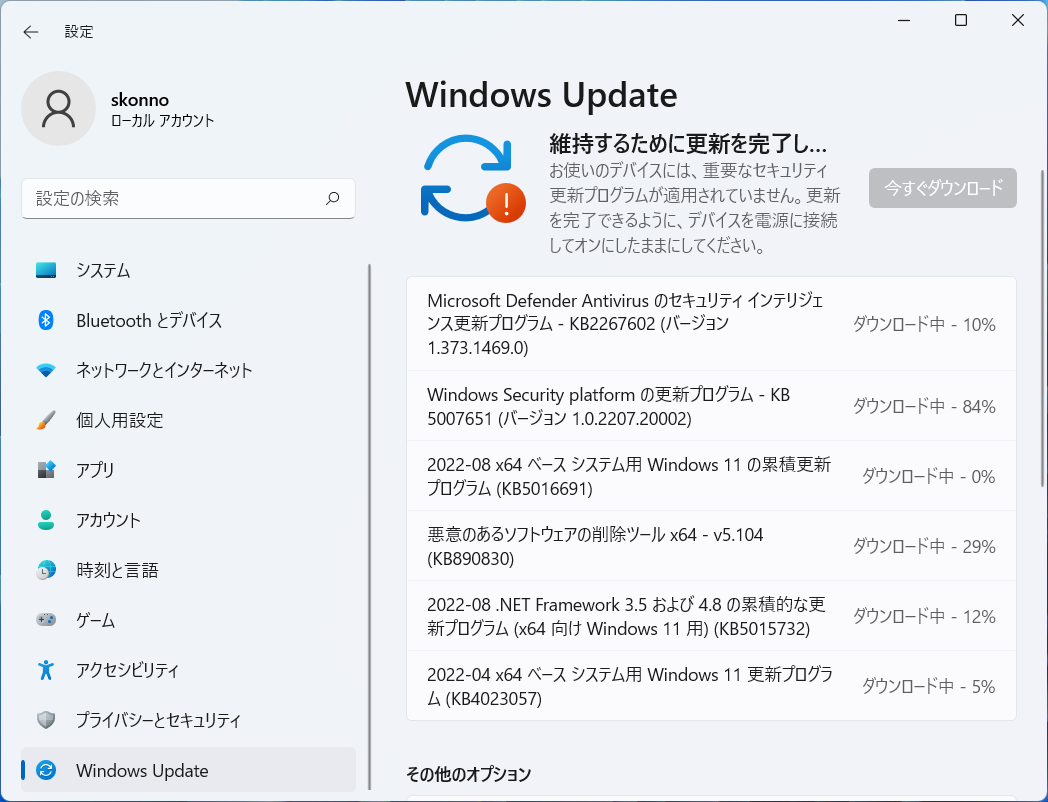Click the .NET Framework KB5015732 update row

pos(711,616)
